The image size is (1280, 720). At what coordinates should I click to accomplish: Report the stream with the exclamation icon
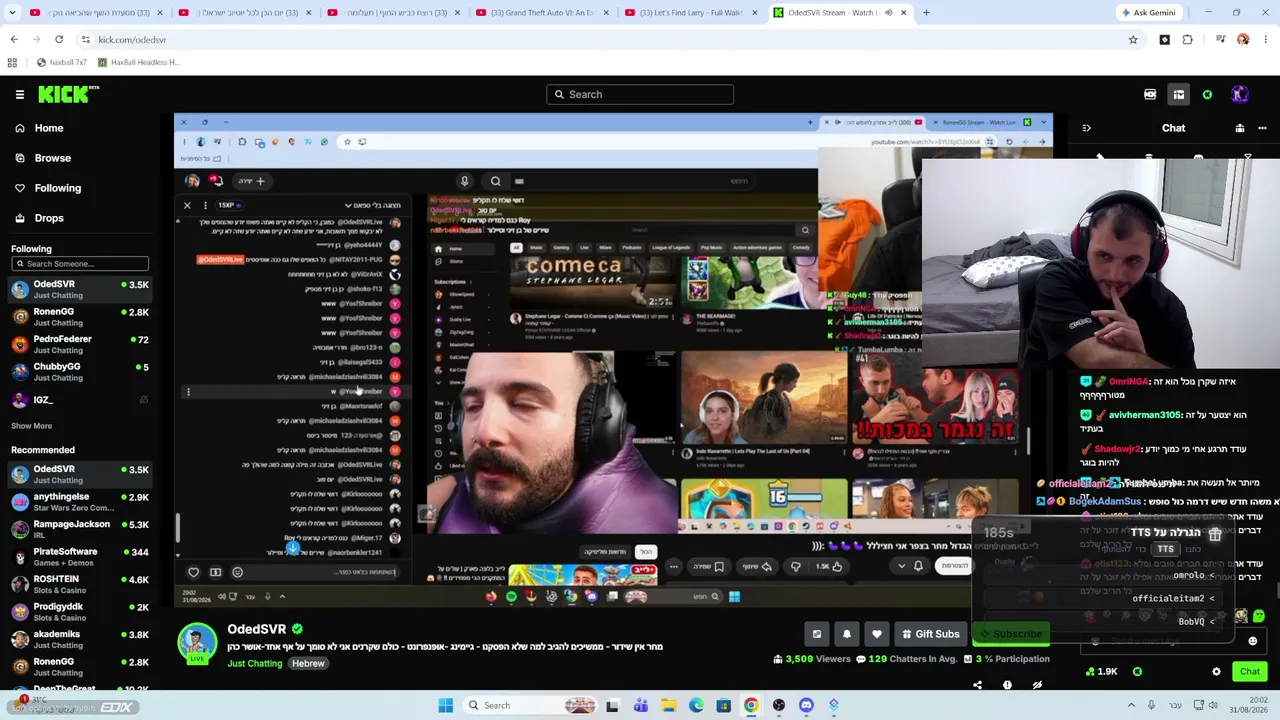[x=1007, y=685]
